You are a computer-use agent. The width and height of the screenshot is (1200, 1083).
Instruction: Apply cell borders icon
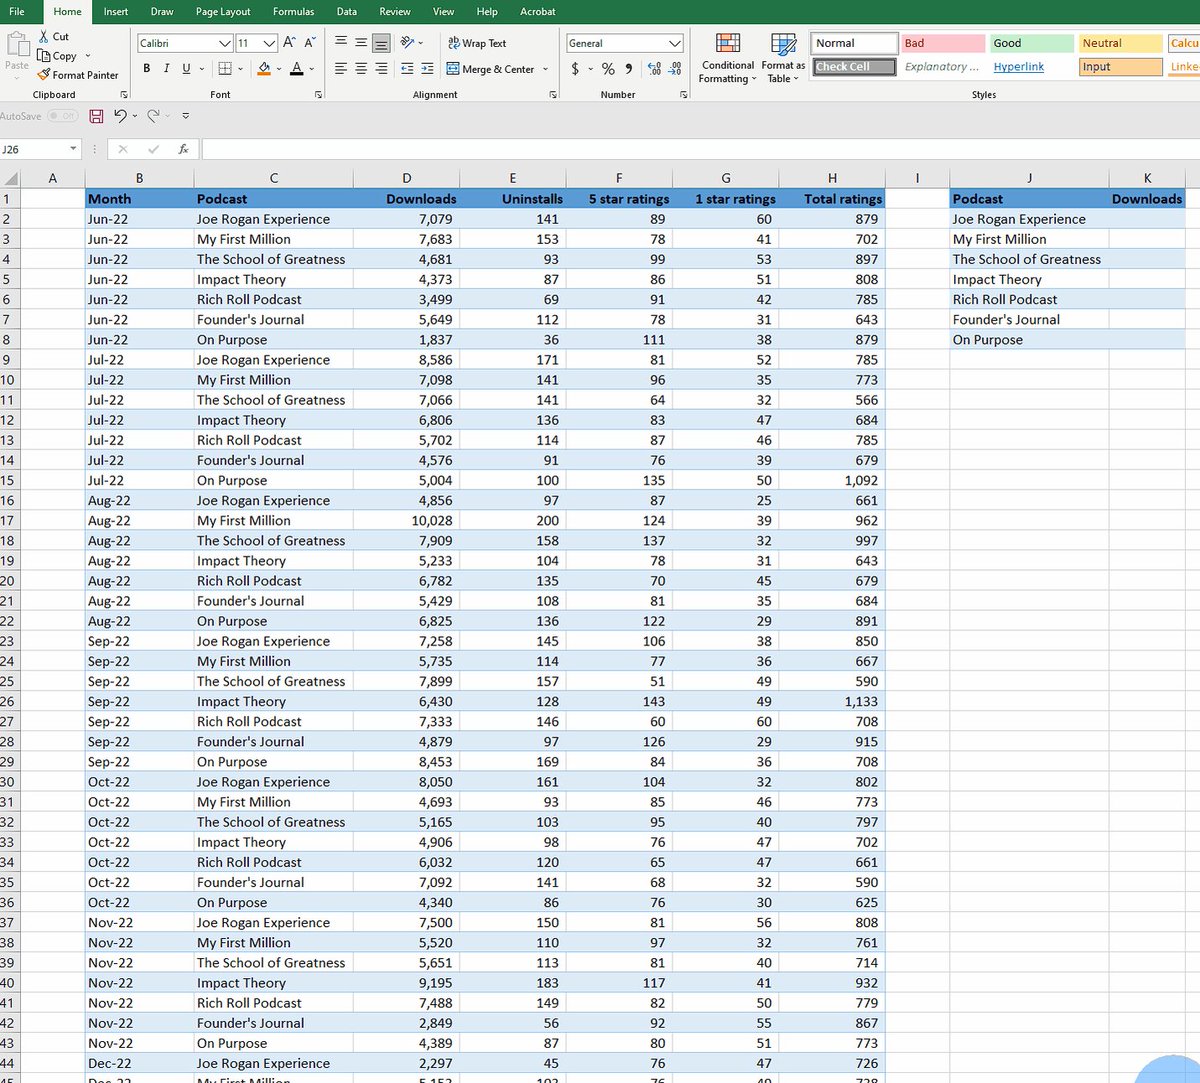225,68
